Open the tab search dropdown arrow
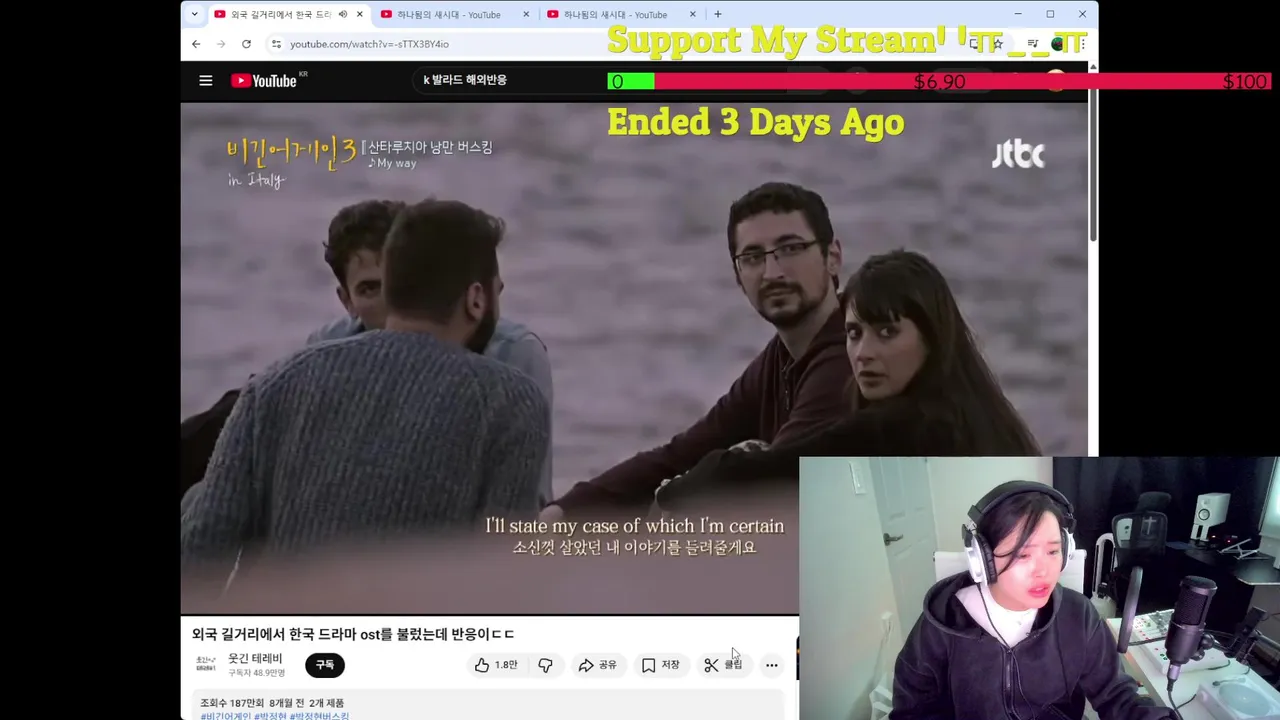Image resolution: width=1280 pixels, height=720 pixels. 194,14
